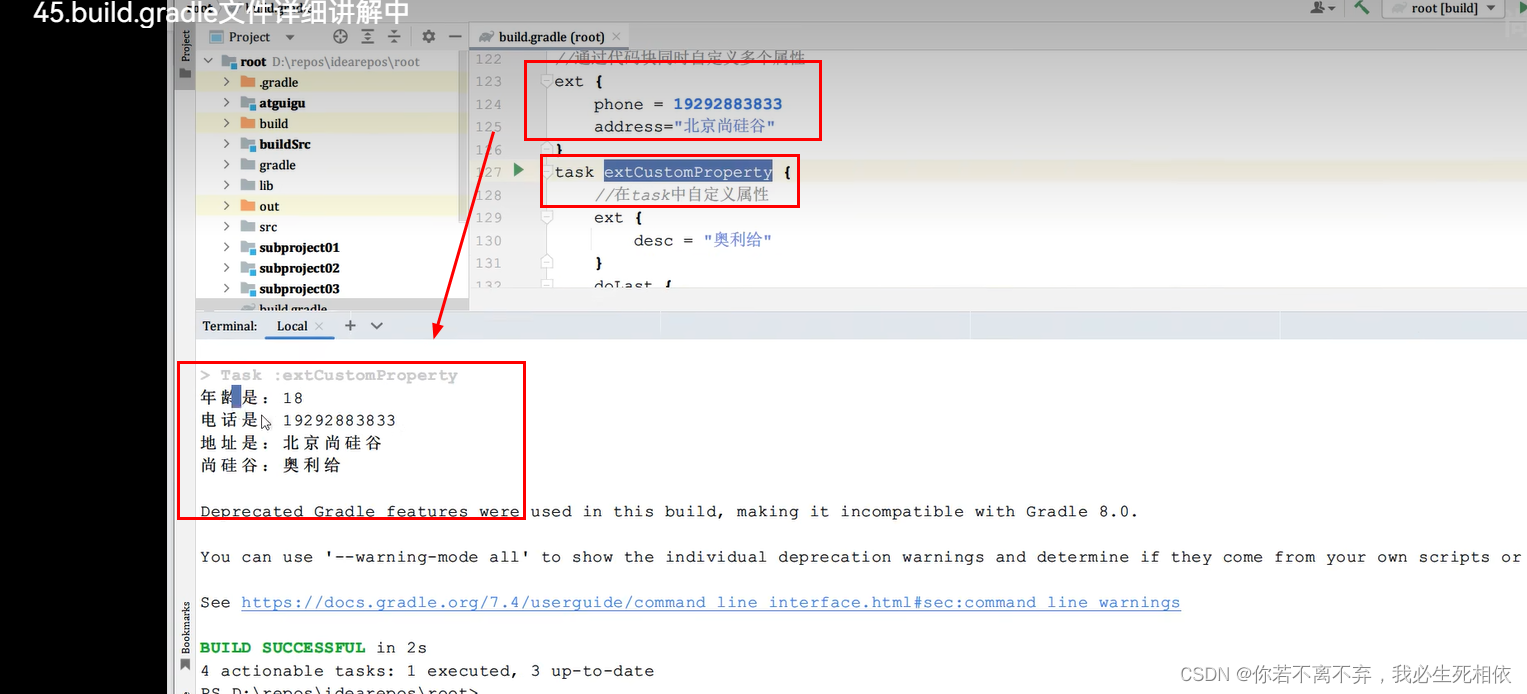Hide the Project panel with the minus icon
Viewport: 1527px width, 694px height.
click(x=454, y=37)
